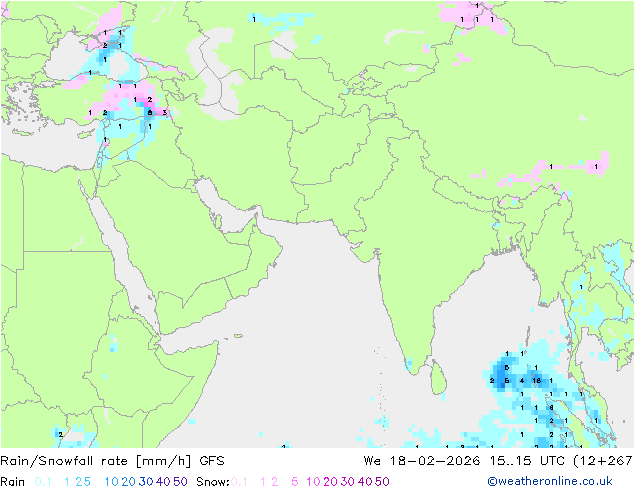Select the Snow legend value 20
This screenshot has height=490, width=634.
330,482
